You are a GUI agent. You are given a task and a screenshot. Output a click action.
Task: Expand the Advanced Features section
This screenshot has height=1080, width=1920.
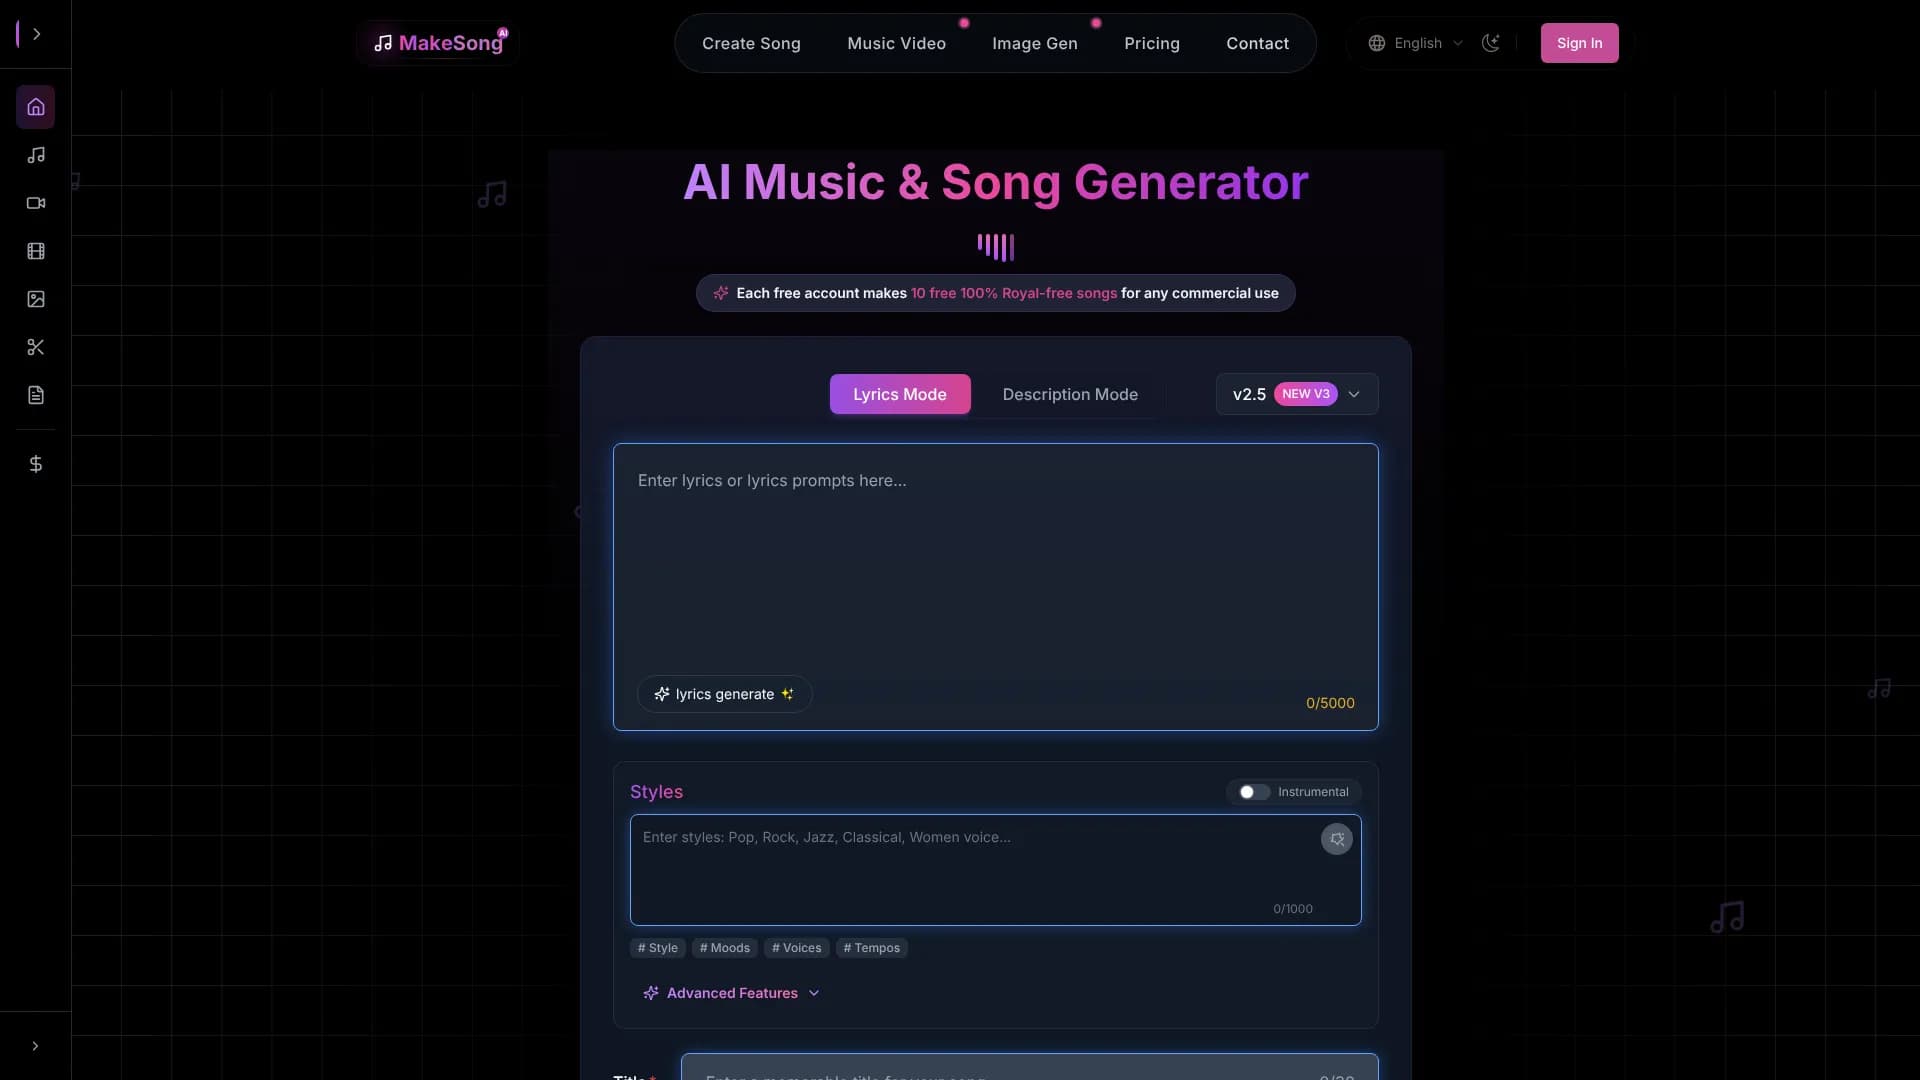(x=732, y=993)
